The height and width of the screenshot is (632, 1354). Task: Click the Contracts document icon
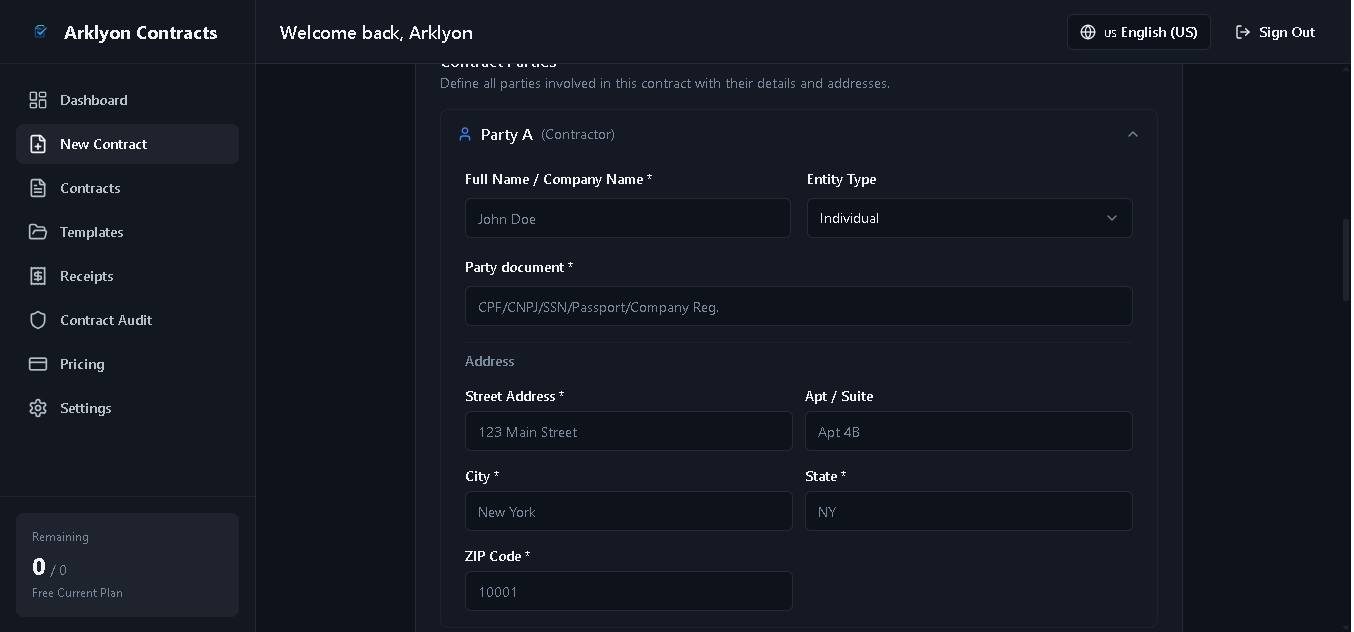click(x=38, y=188)
